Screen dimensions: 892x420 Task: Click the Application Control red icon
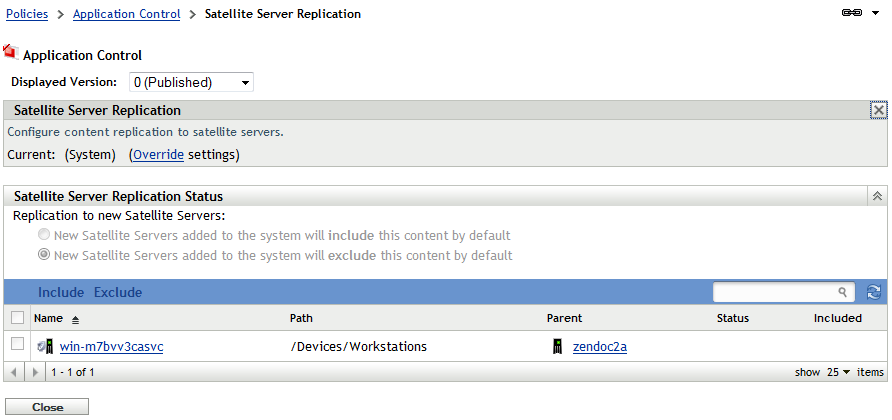pyautogui.click(x=11, y=53)
